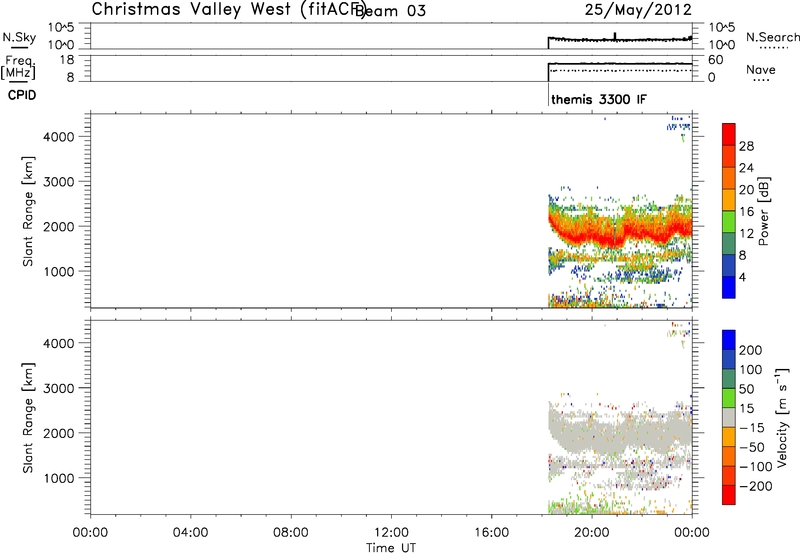This screenshot has width=800, height=554.
Task: Click the date "25/May/2012"
Action: 638,10
